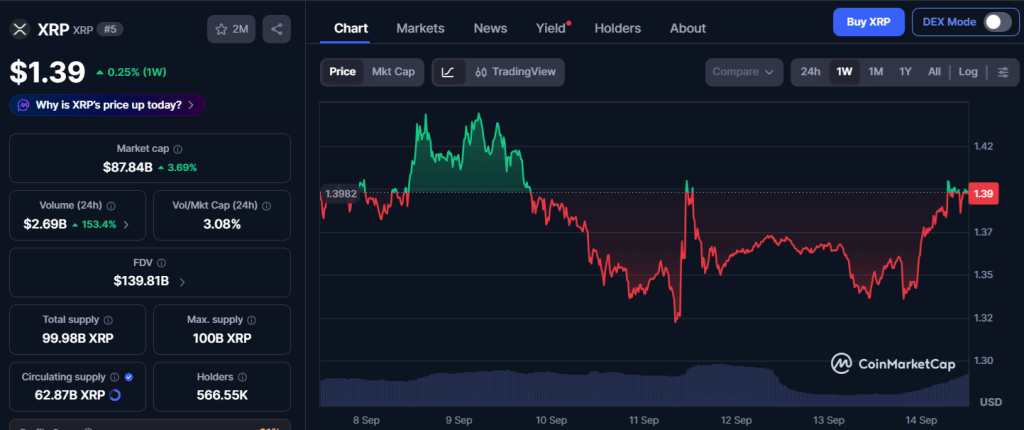Toggle Log scale on chart
The height and width of the screenshot is (430, 1024).
(x=968, y=72)
